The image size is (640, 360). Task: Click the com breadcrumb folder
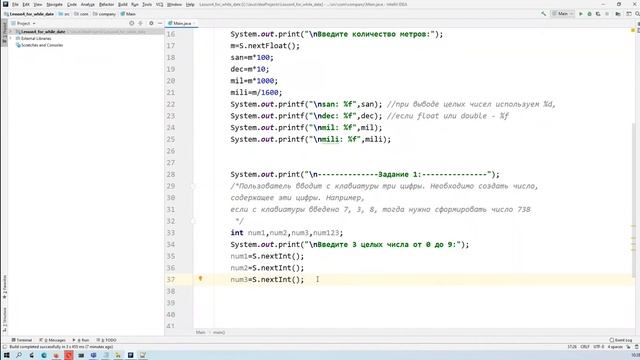coord(82,14)
